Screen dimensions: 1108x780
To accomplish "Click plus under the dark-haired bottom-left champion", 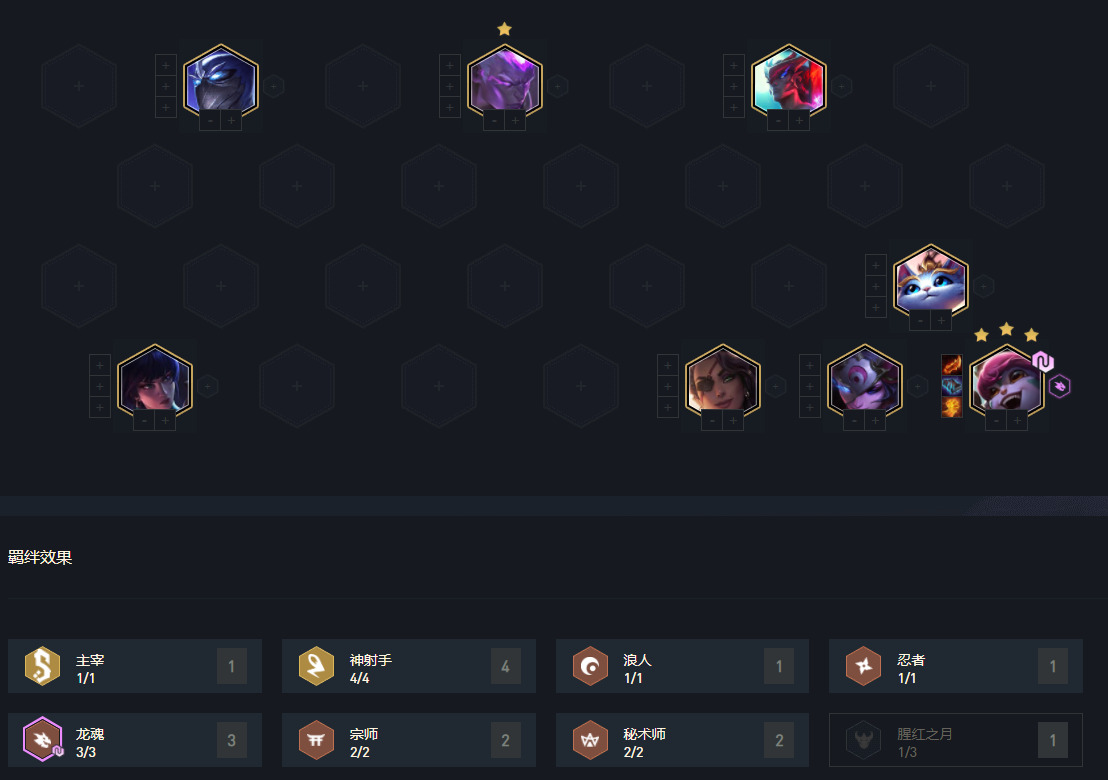I will 165,422.
